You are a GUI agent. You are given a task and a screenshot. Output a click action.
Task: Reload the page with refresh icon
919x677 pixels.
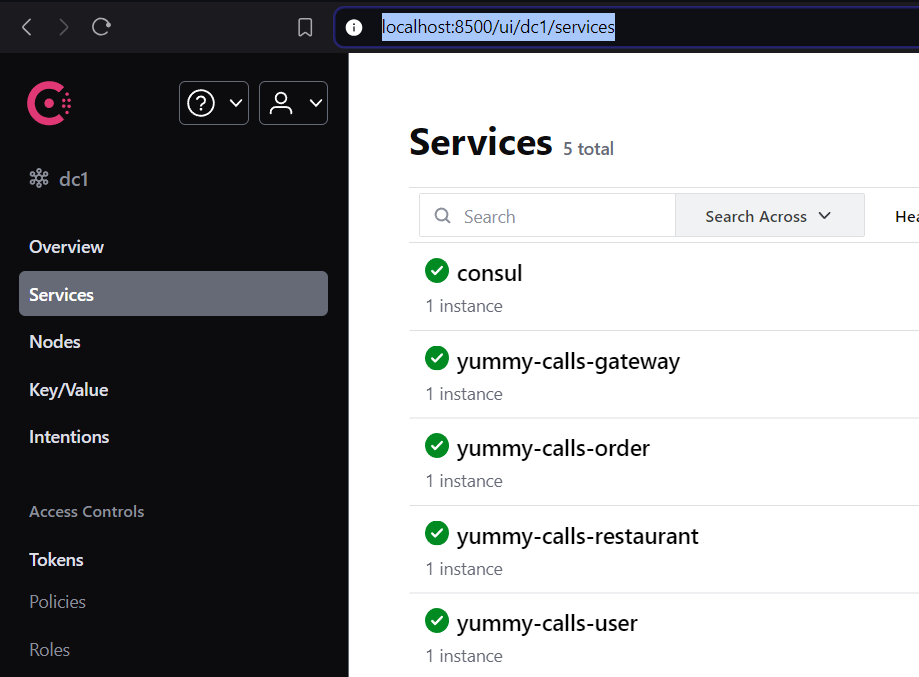pos(101,27)
